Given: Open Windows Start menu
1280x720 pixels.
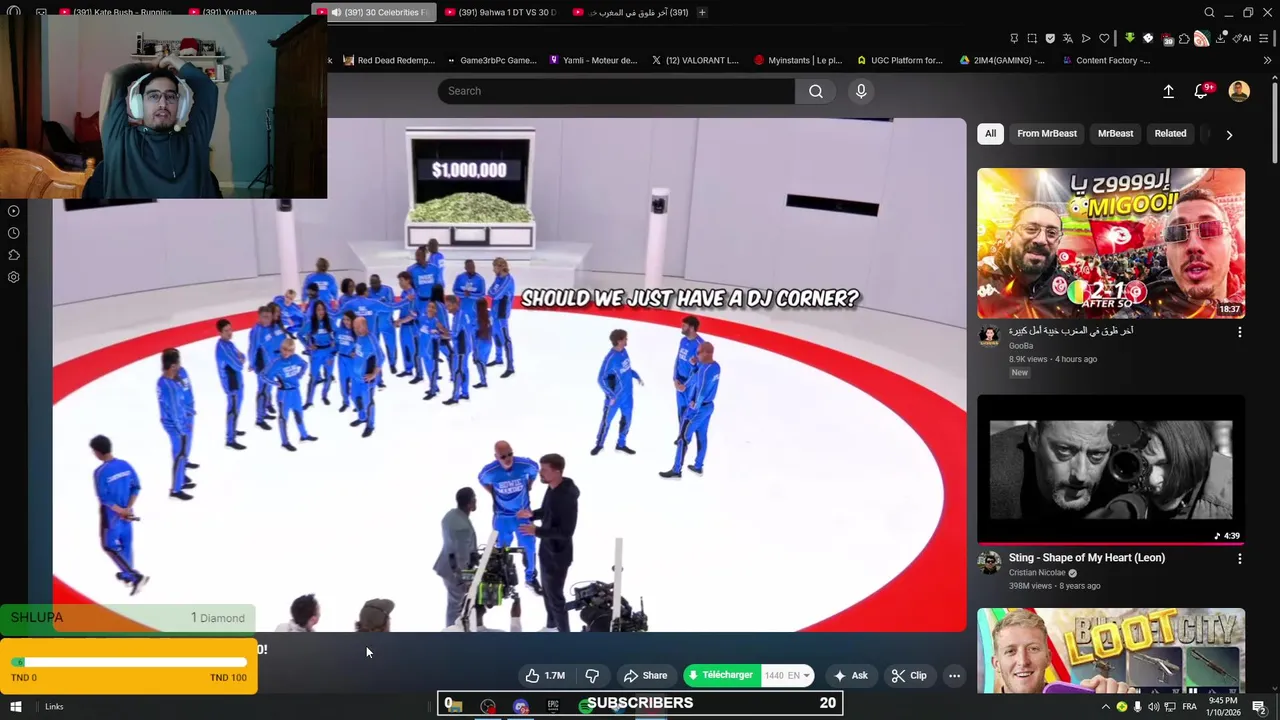Looking at the screenshot, I should click(15, 706).
